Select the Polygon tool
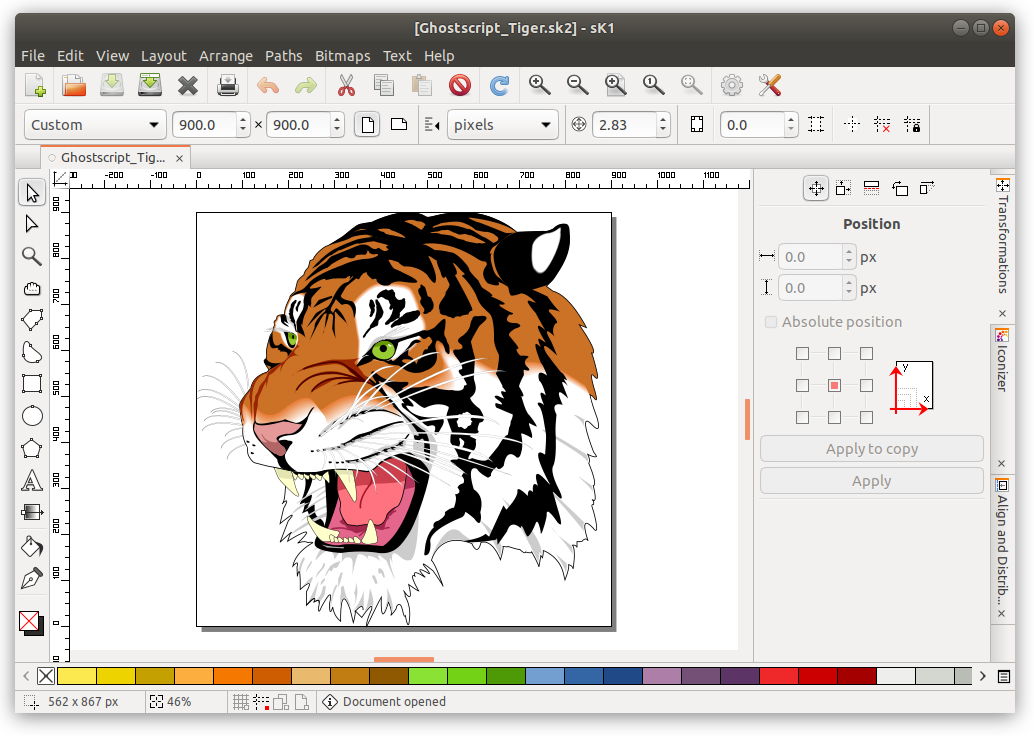This screenshot has width=1034, height=736. (x=32, y=448)
